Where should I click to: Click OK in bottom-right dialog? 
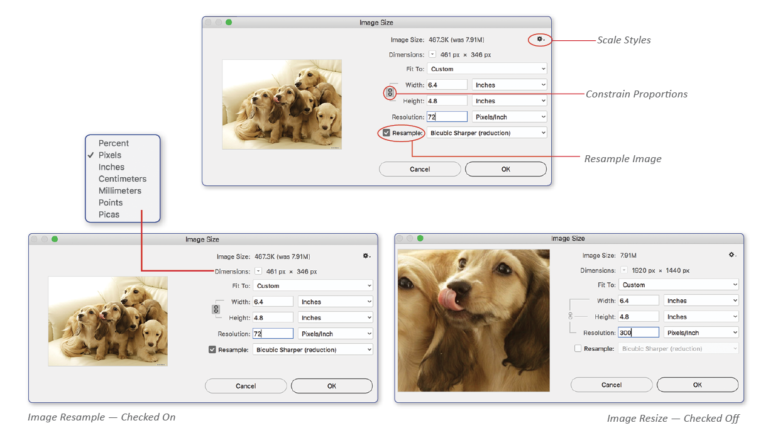[697, 385]
